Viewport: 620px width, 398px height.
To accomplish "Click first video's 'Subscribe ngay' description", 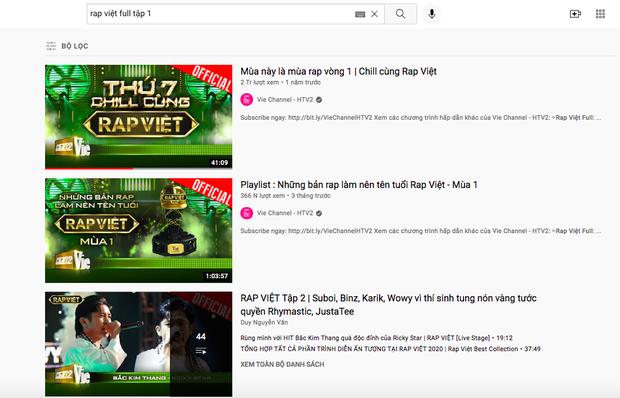I will coord(421,117).
